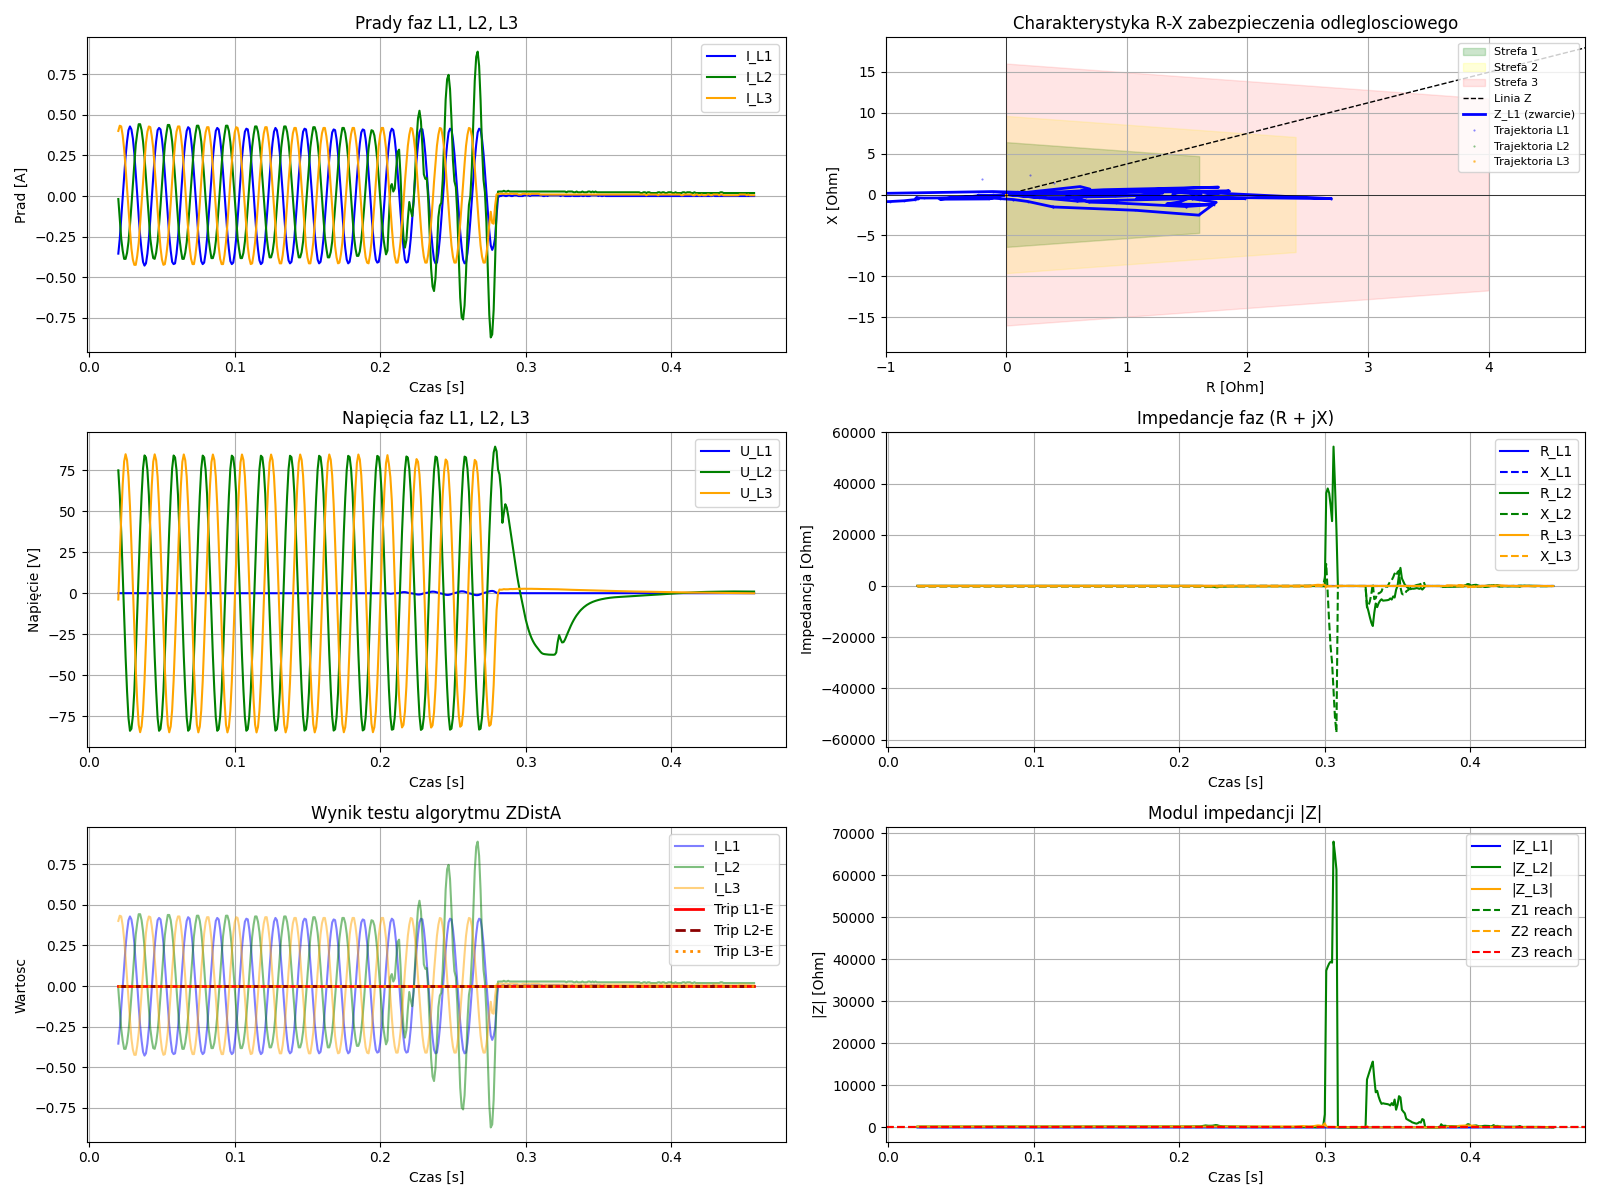
Task: Select the Z3 reach red dashed legend entry
Action: click(1541, 952)
